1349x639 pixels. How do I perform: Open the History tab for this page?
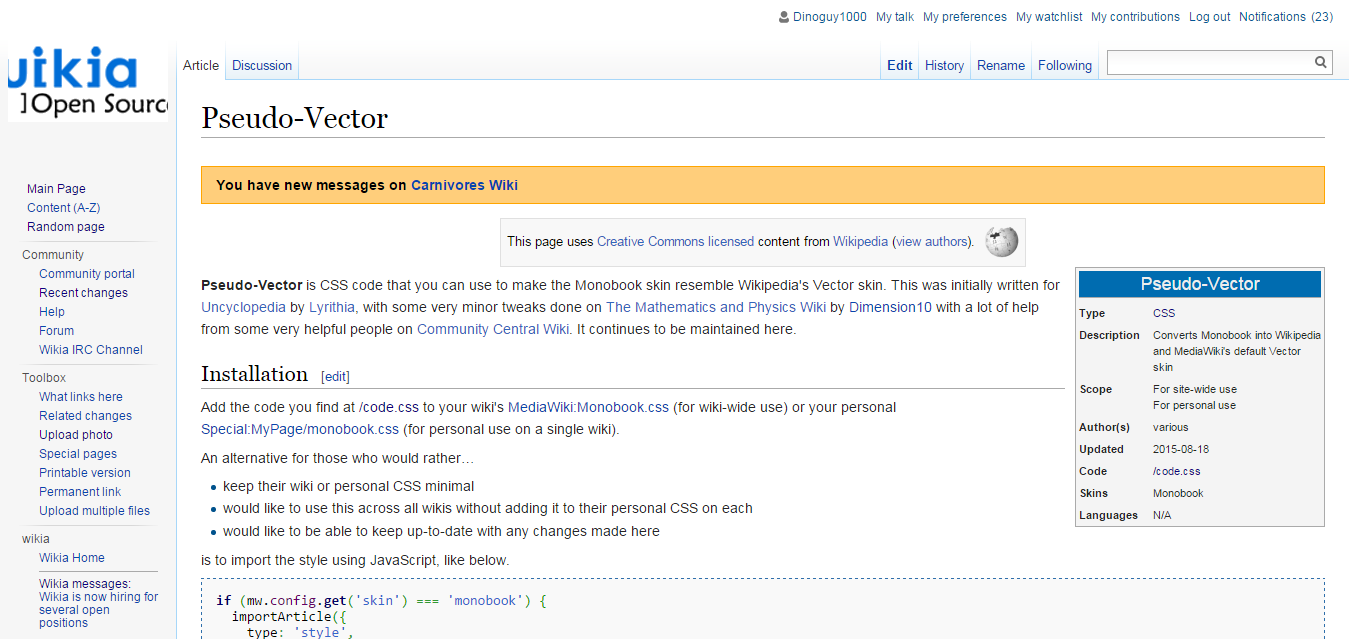click(944, 64)
